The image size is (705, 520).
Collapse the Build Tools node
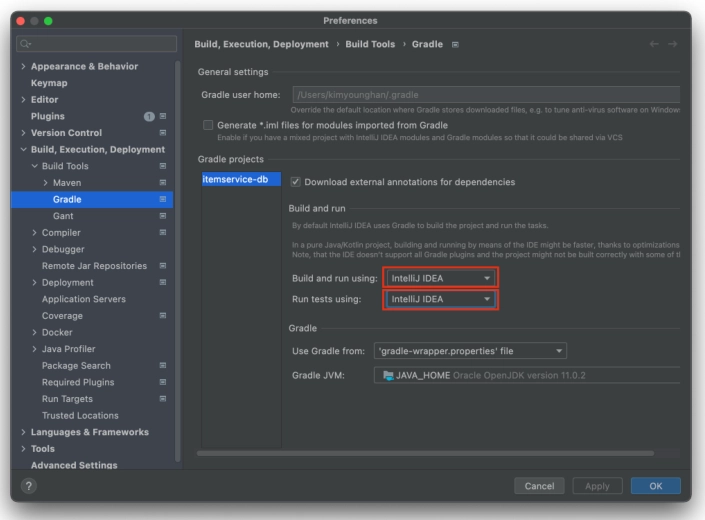[34, 166]
